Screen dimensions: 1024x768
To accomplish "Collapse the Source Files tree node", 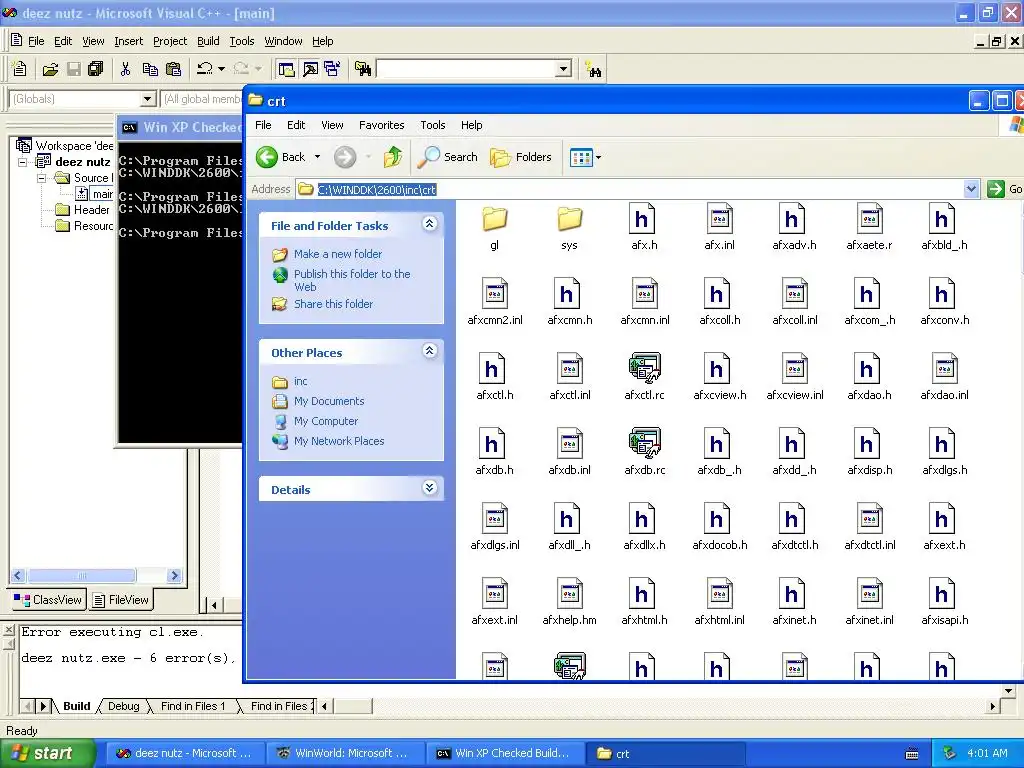I will (42, 178).
